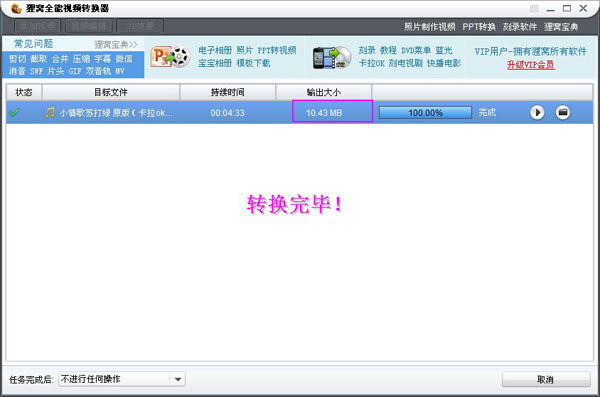Click the 持续时间 column header
The image size is (600, 397).
pos(228,92)
